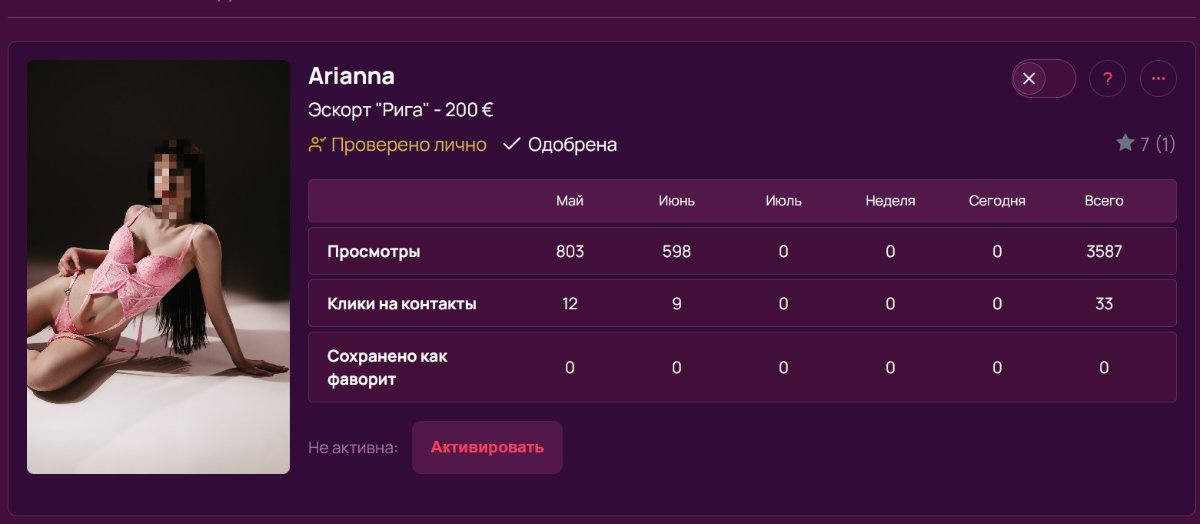
Task: Click the 12 contact clicks value
Action: tap(570, 304)
